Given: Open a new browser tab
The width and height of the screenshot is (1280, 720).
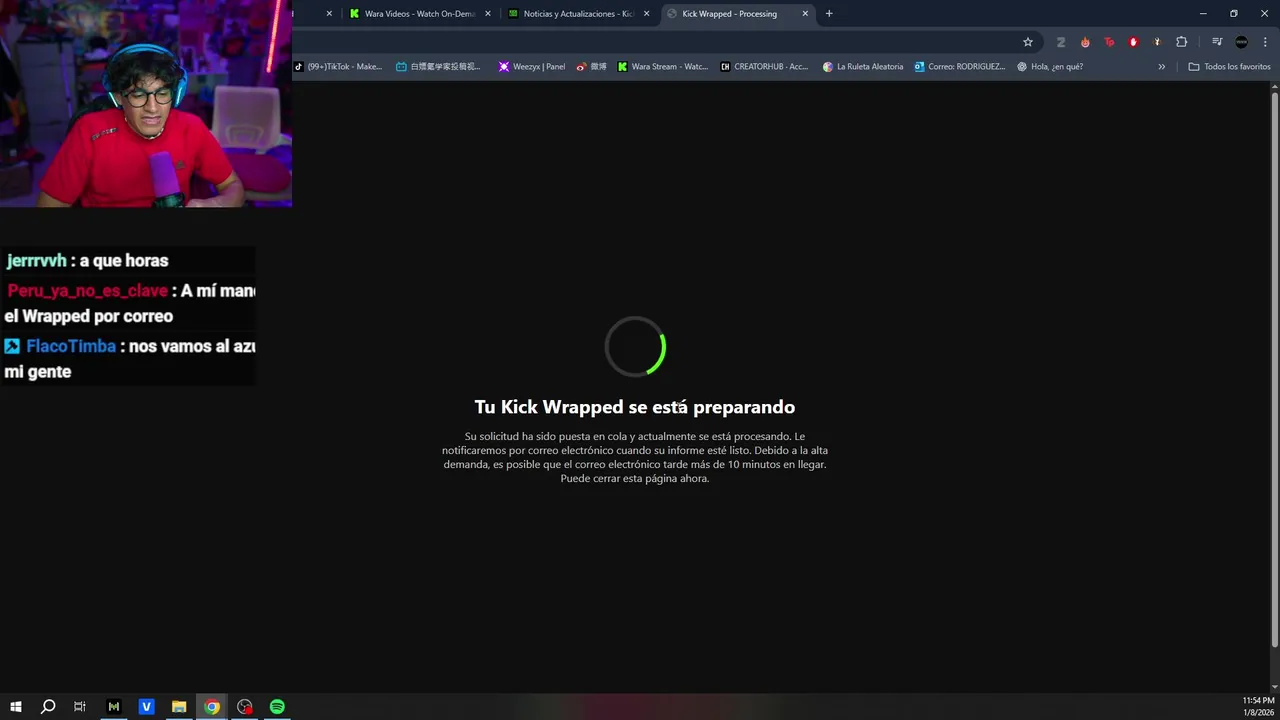Looking at the screenshot, I should pyautogui.click(x=829, y=14).
